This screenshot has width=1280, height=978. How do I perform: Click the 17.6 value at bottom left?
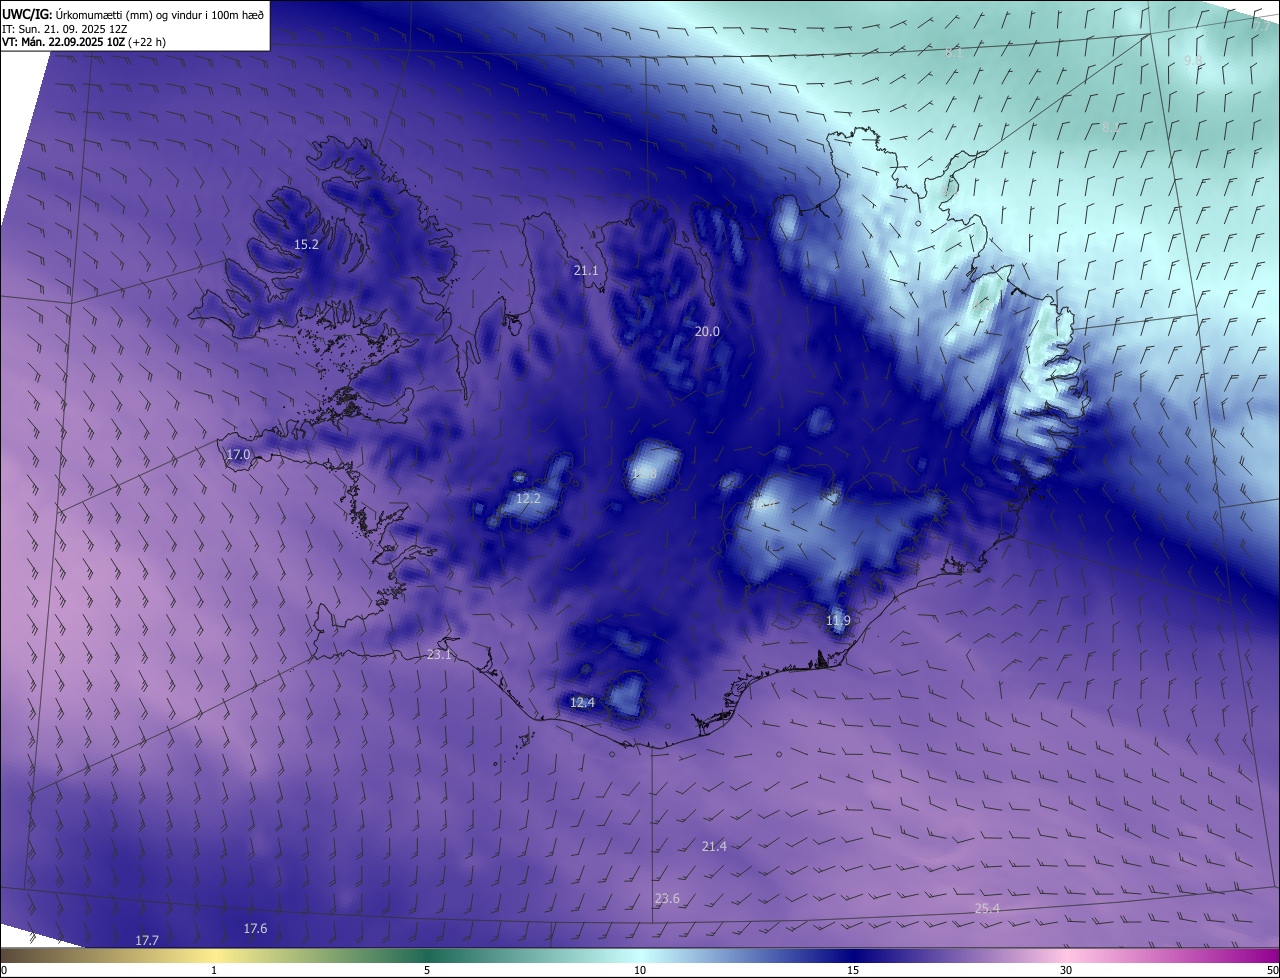click(x=255, y=929)
